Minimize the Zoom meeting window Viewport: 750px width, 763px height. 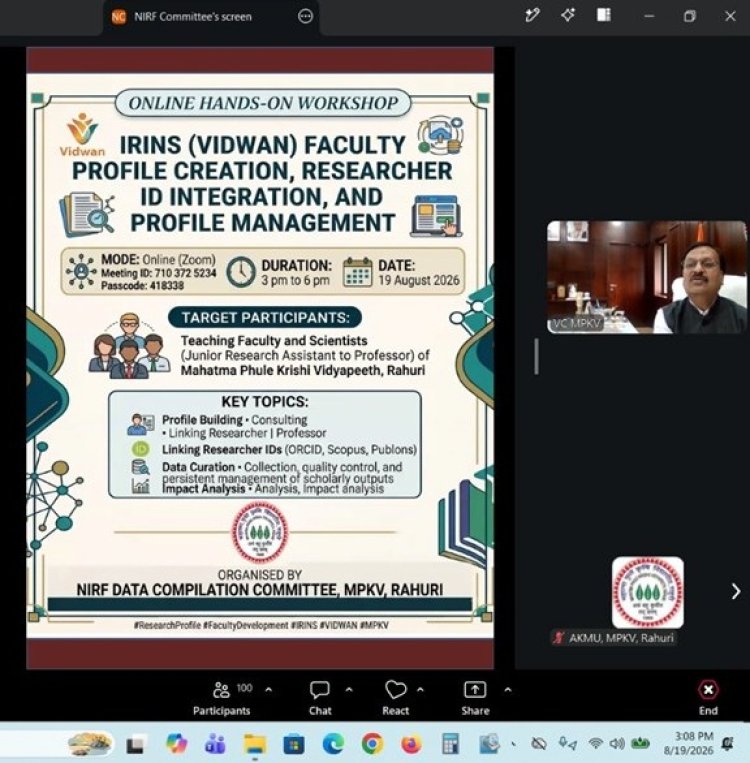[649, 16]
